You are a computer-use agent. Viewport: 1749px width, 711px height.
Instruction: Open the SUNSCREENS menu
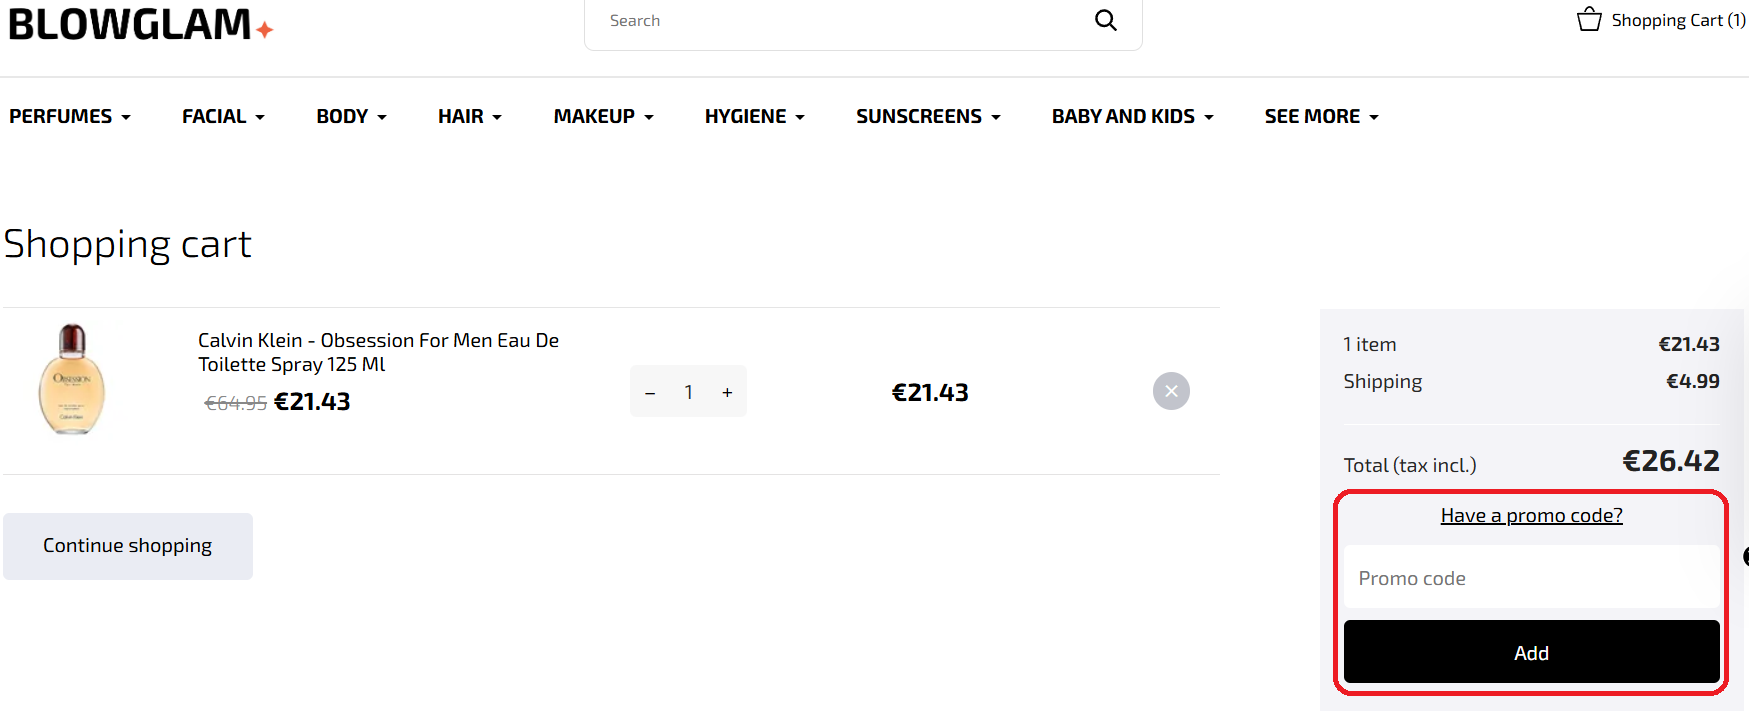(927, 116)
